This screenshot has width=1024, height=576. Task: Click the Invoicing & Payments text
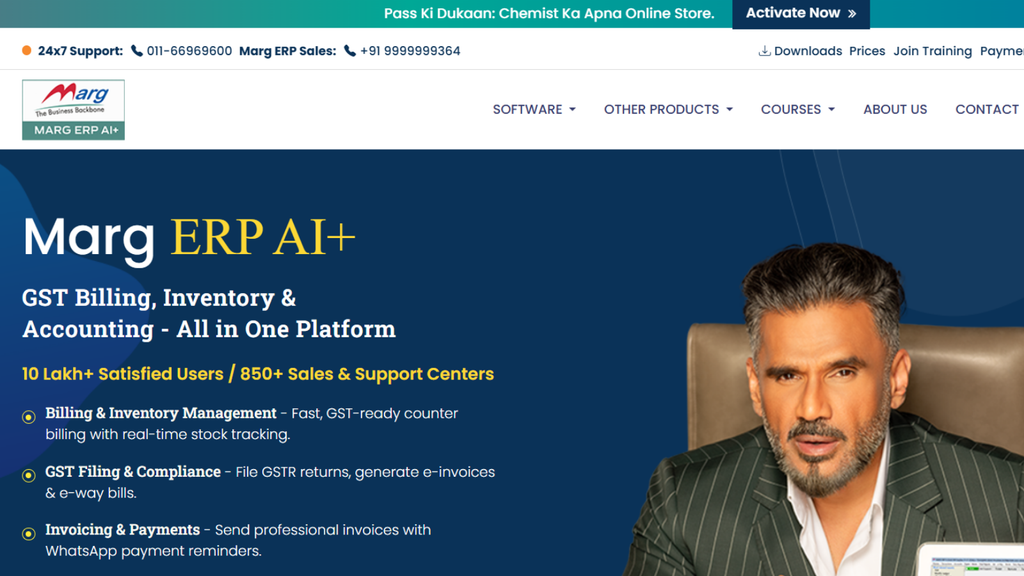click(122, 530)
